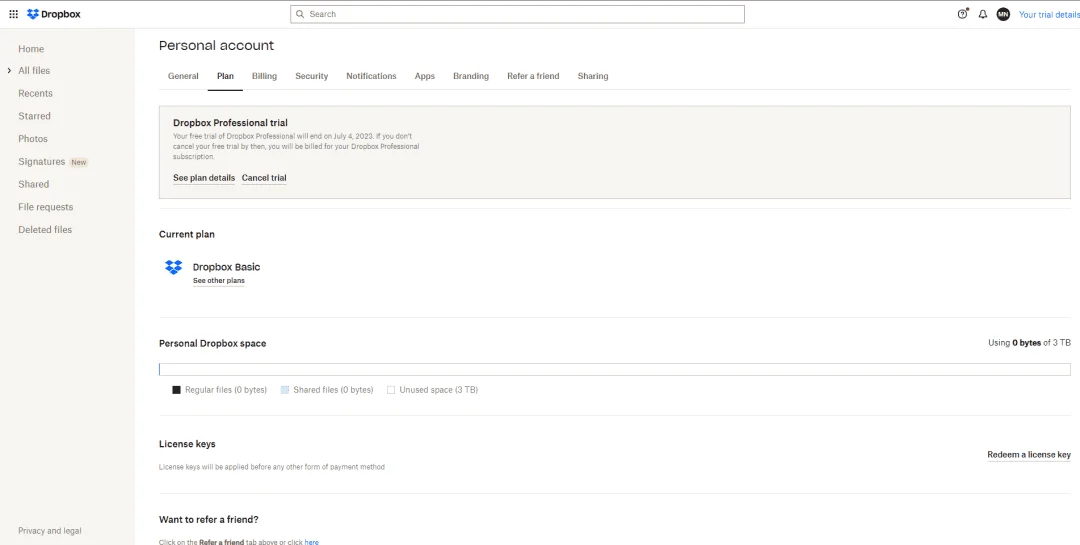Click 'Want to refer a friend?' heading

(x=209, y=520)
